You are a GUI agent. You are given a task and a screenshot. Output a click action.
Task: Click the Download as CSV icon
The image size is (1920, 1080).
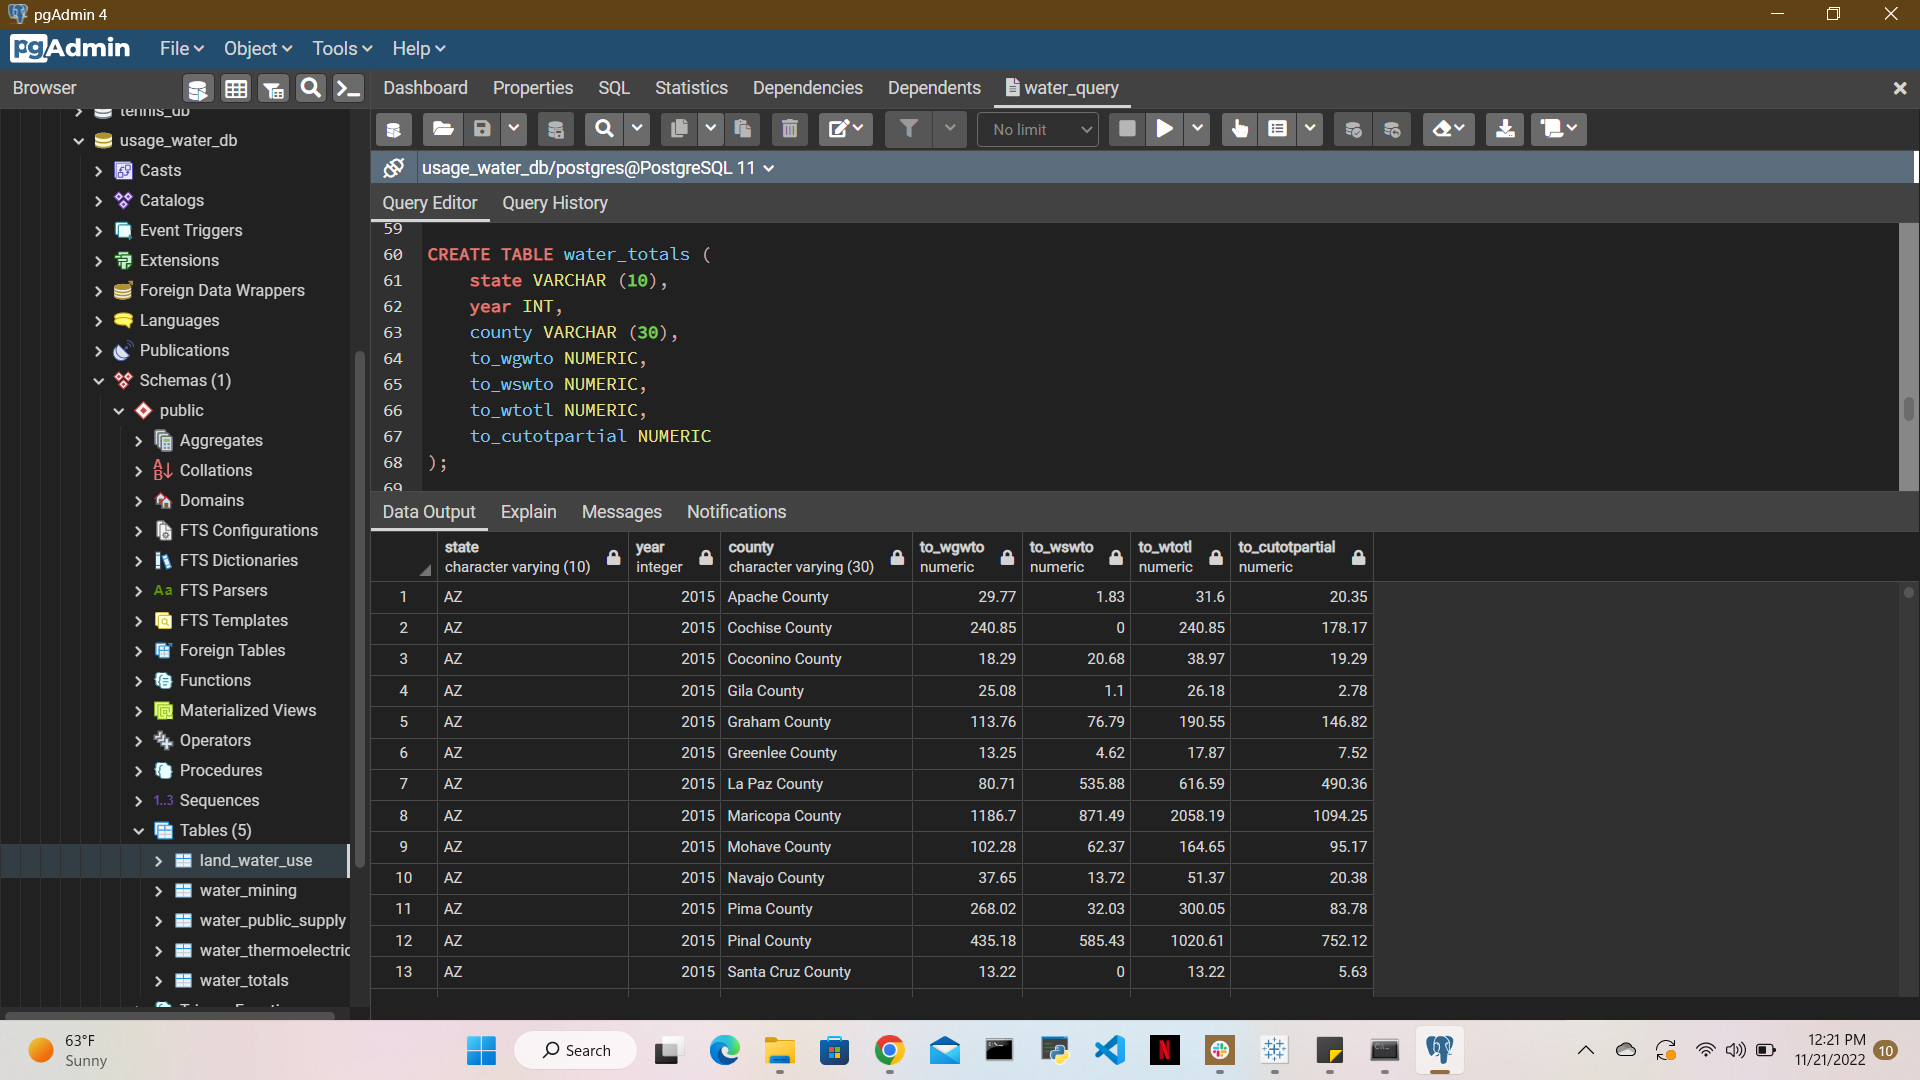coord(1504,129)
